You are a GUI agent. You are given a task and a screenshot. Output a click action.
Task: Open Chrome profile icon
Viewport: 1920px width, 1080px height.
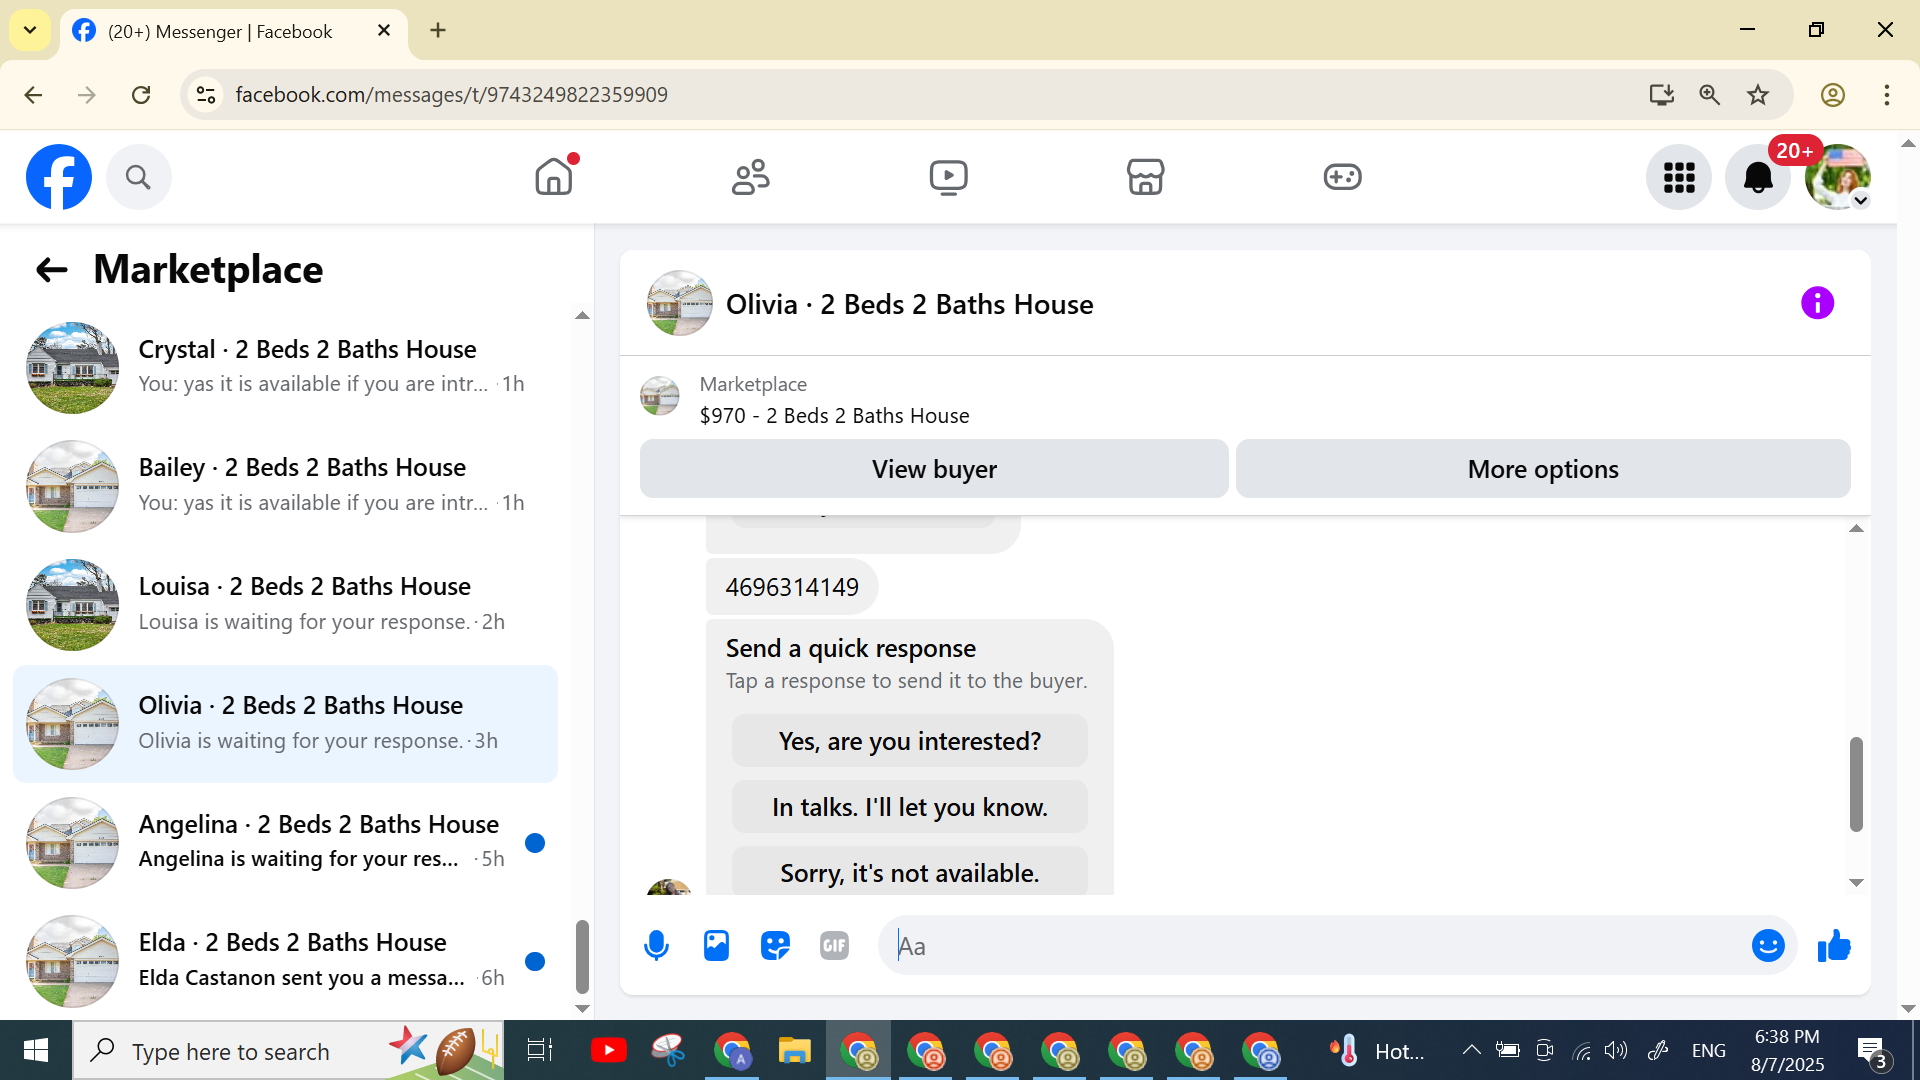1832,95
